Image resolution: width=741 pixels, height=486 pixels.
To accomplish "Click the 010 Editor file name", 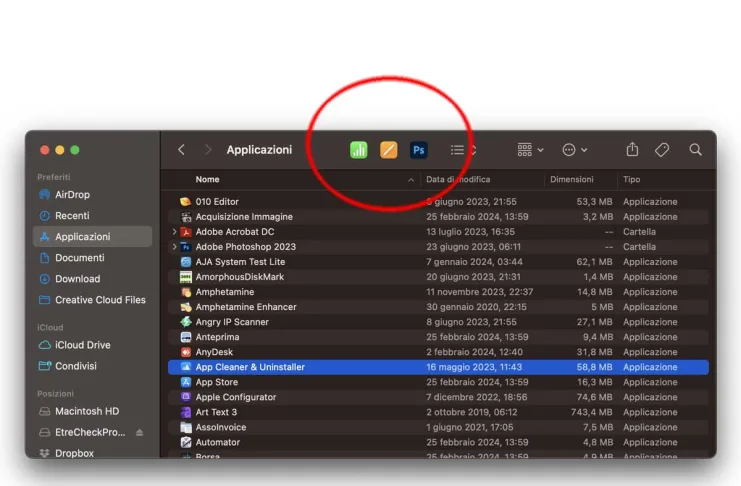I will [x=217, y=201].
